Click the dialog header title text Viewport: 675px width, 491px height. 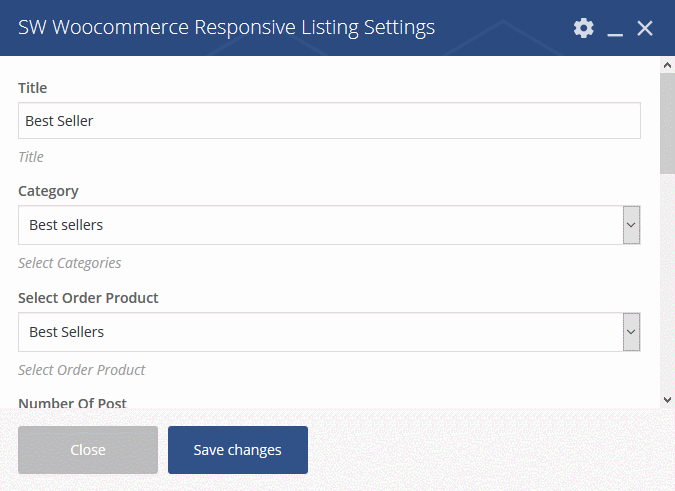[226, 28]
